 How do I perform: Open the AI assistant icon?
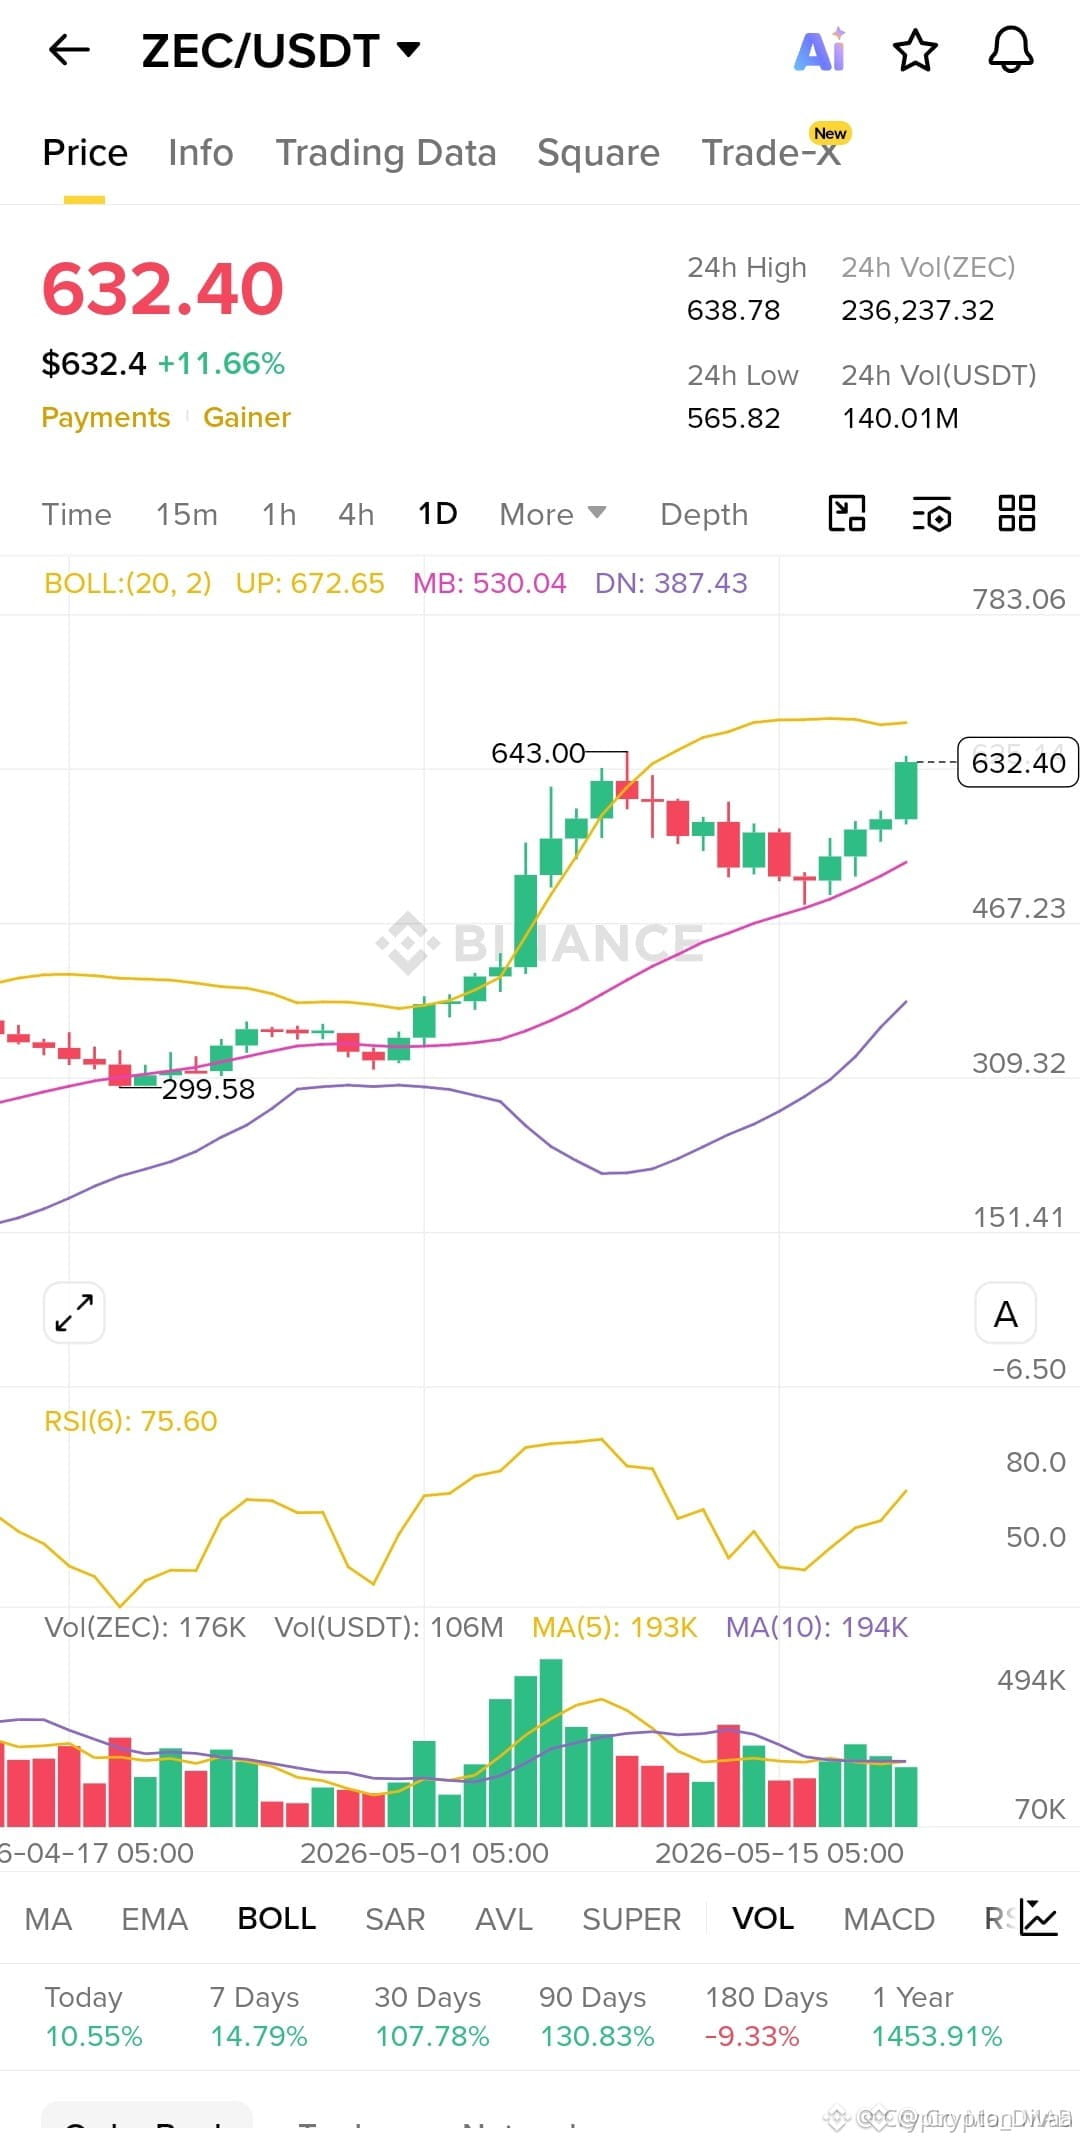pyautogui.click(x=820, y=50)
